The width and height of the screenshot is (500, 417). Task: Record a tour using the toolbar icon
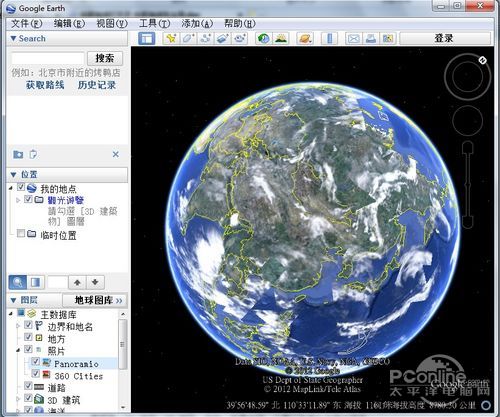(x=240, y=38)
